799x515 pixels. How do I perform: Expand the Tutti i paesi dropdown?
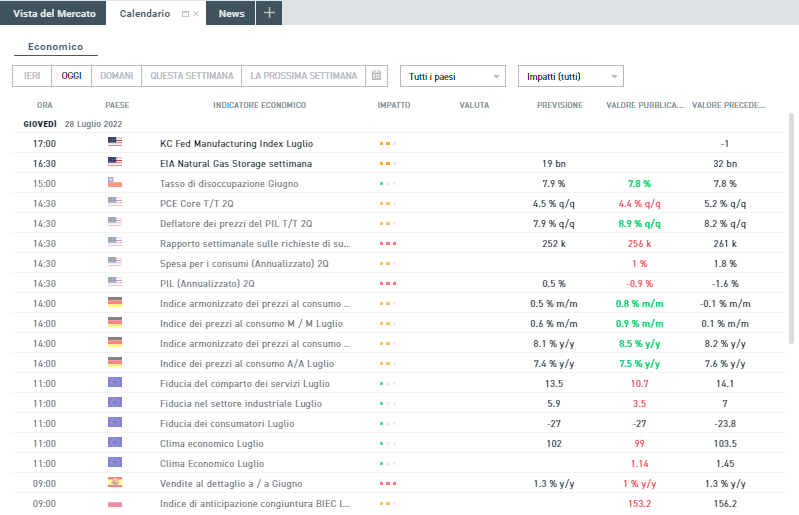click(453, 76)
